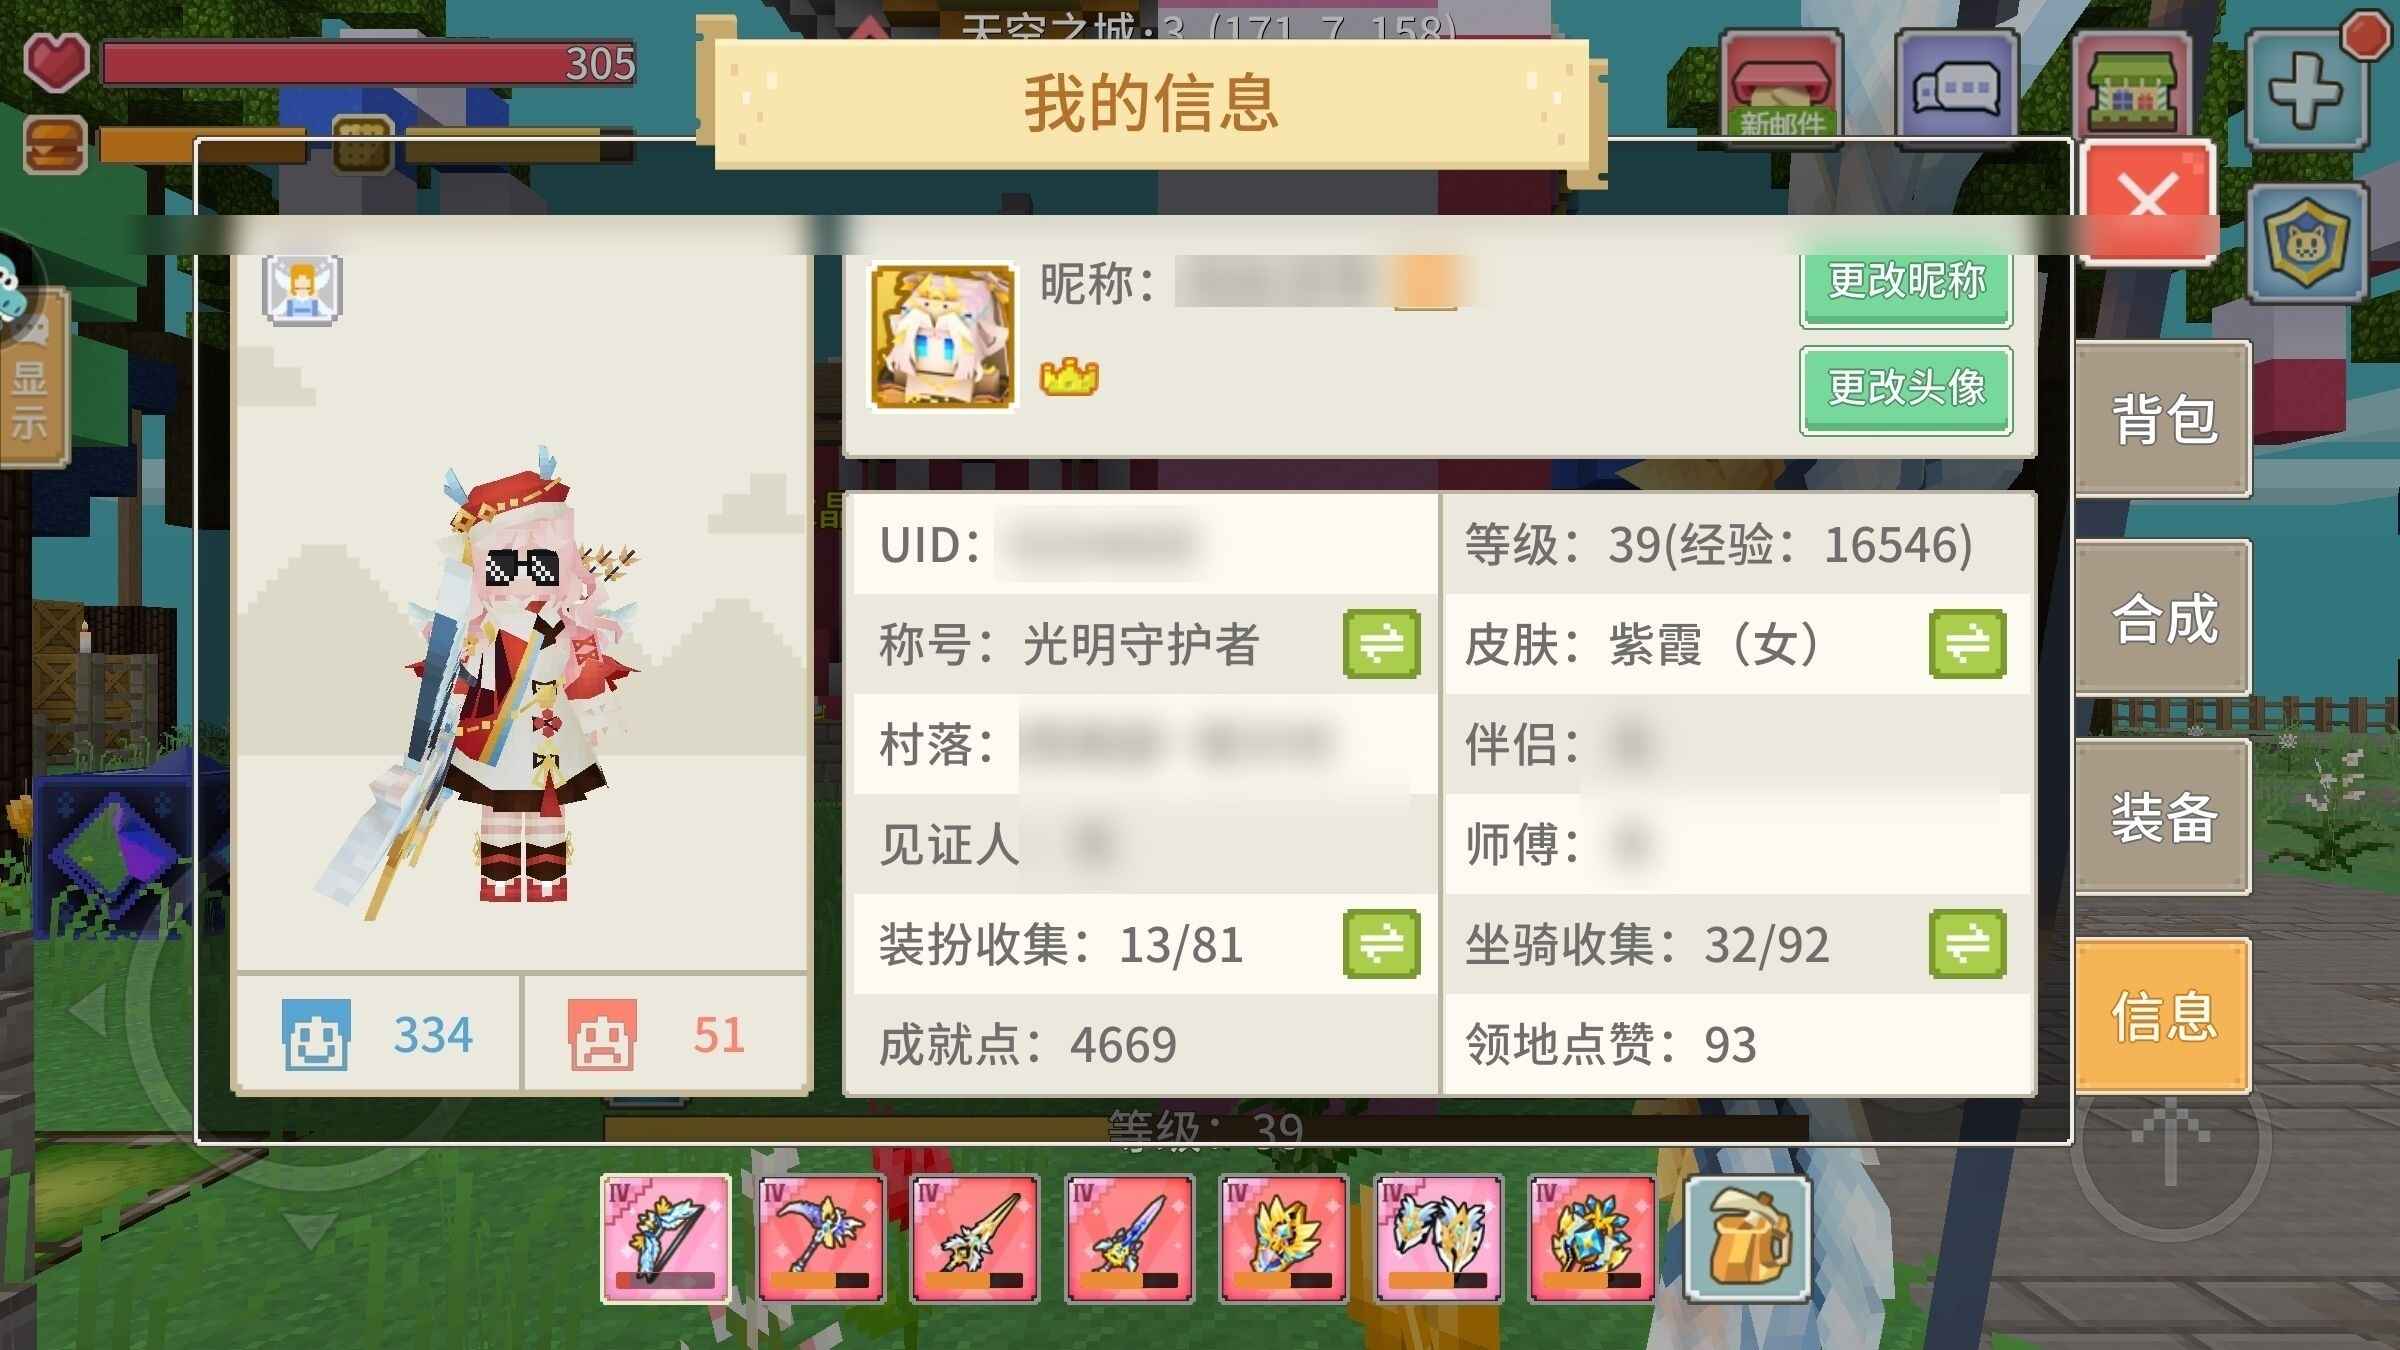Viewport: 2400px width, 1350px height.
Task: Click the 更改昵称 button
Action: pyautogui.click(x=1906, y=283)
